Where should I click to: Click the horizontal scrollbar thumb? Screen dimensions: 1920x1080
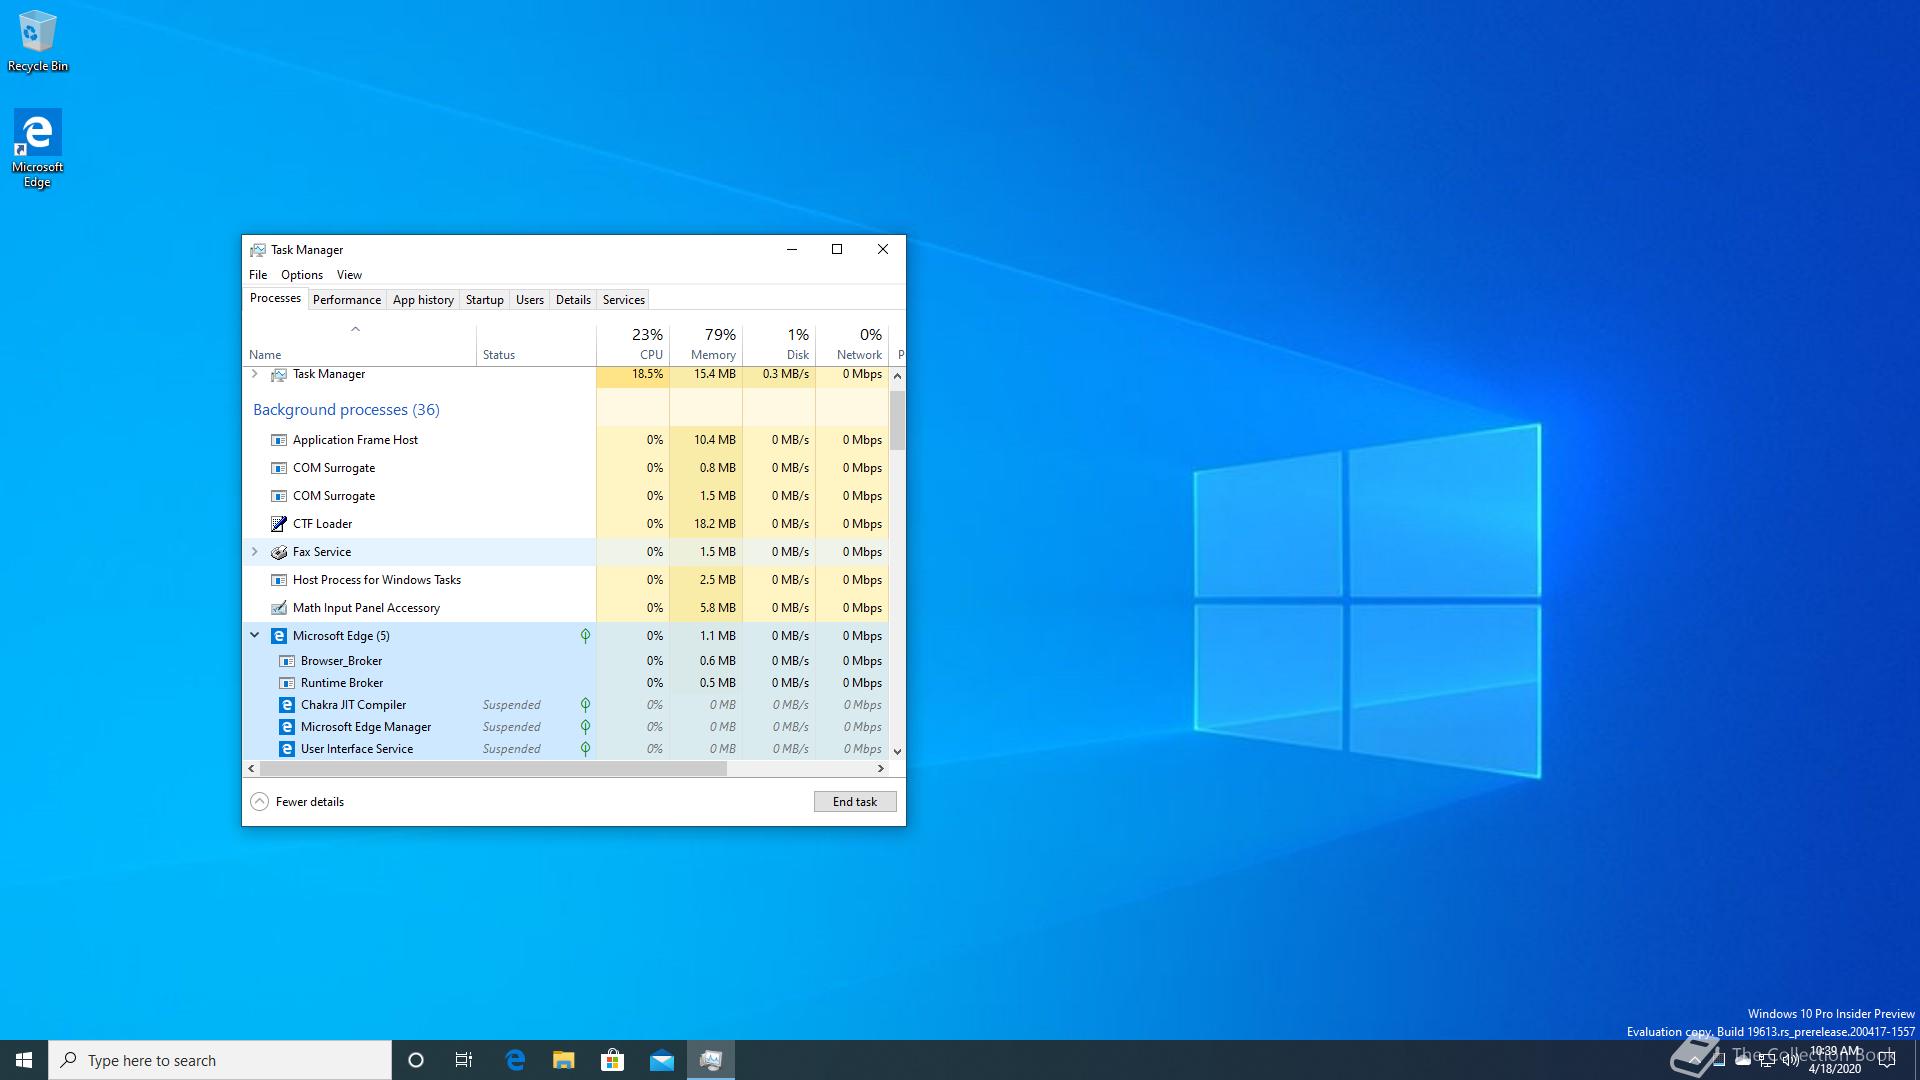493,769
